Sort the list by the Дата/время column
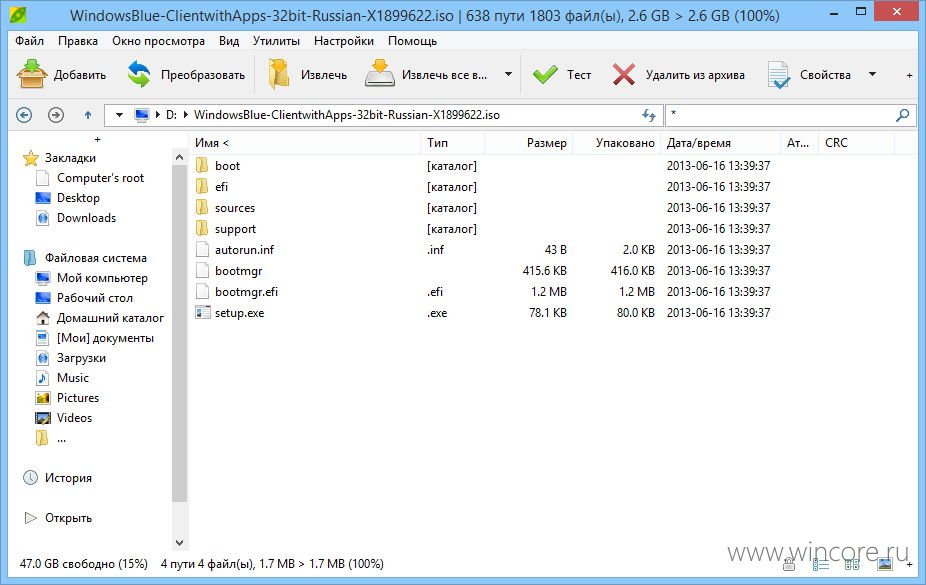The height and width of the screenshot is (585, 926). 720,143
